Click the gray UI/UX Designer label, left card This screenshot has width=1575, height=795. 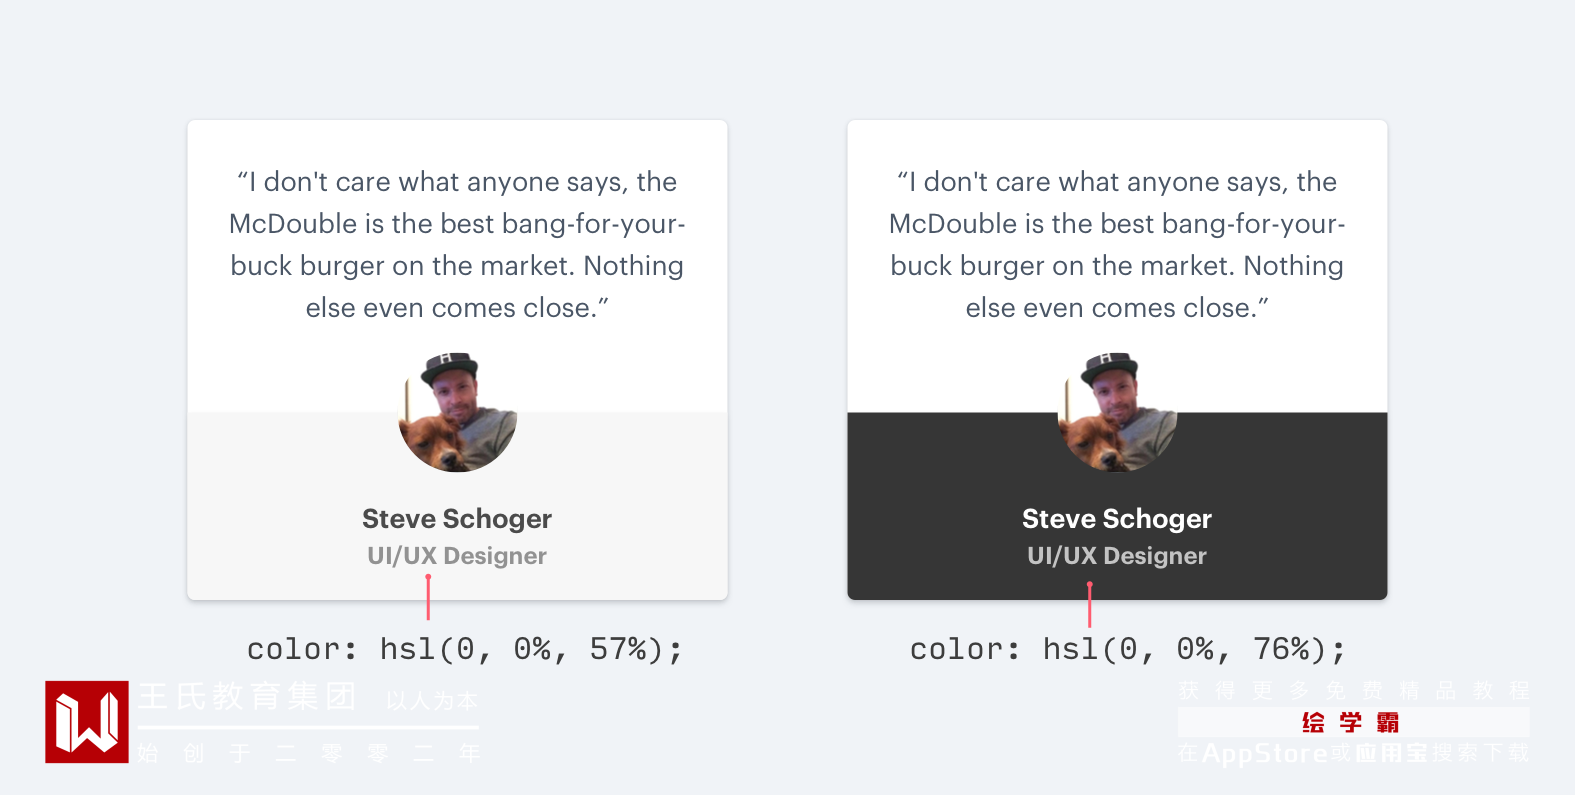pos(457,556)
